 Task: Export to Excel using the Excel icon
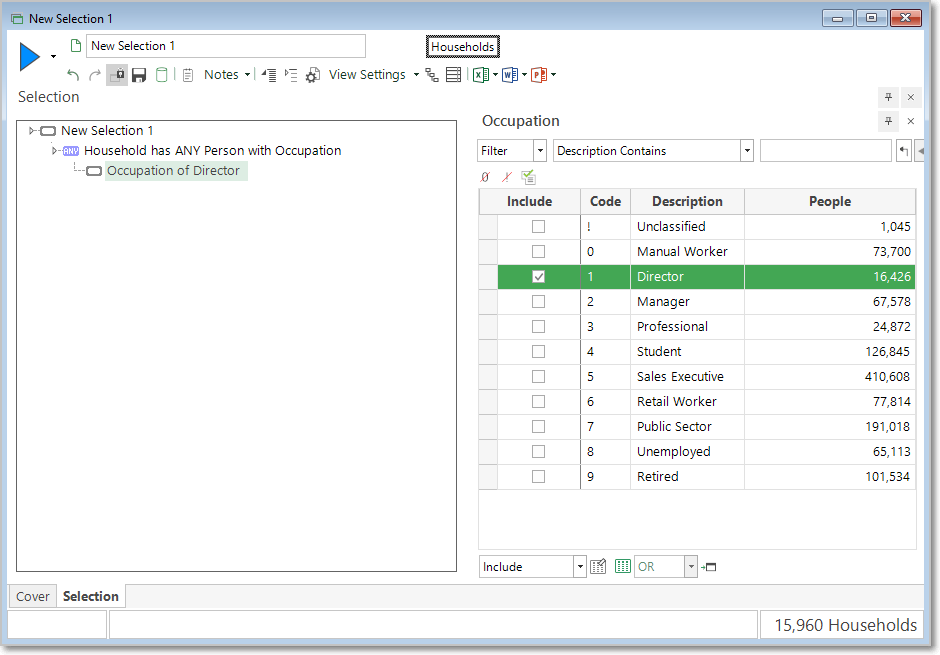[480, 75]
